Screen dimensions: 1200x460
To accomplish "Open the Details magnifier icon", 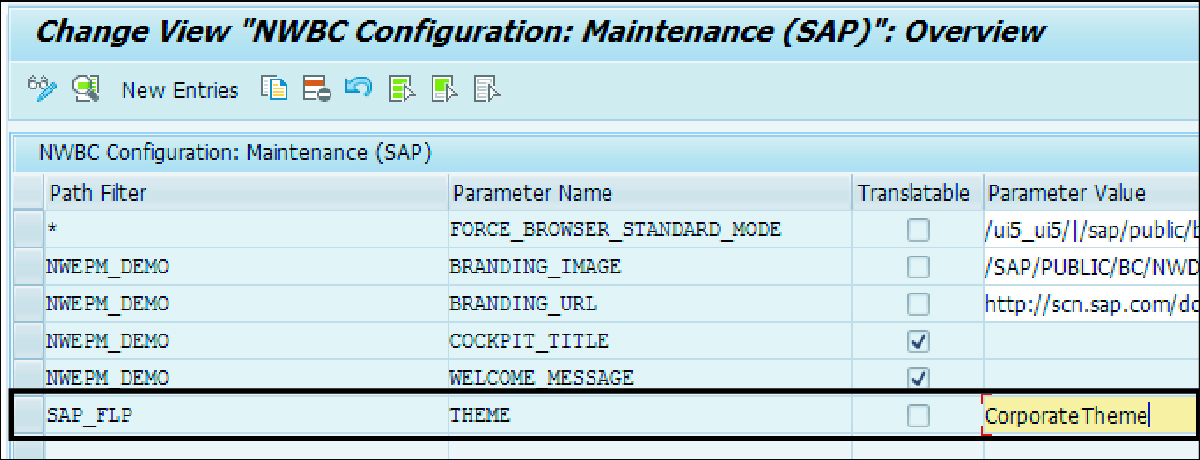I will tap(87, 89).
